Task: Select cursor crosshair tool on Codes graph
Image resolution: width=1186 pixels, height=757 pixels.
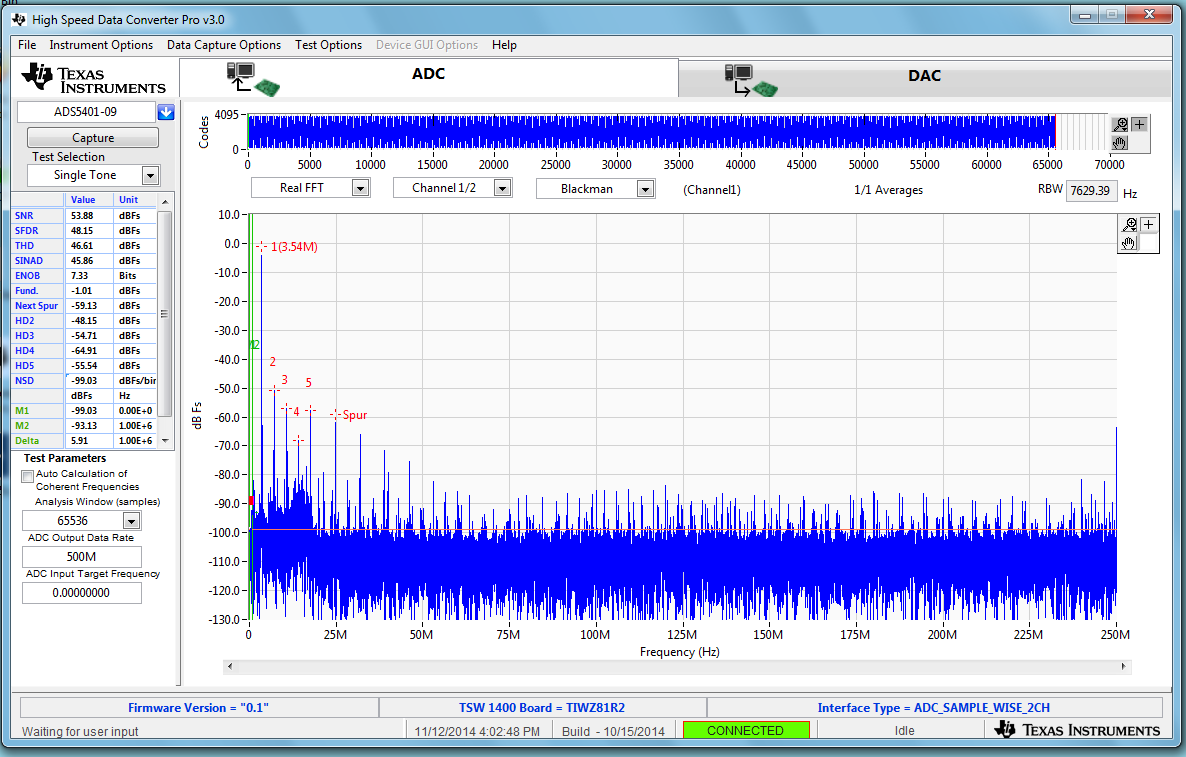Action: coord(1139,124)
